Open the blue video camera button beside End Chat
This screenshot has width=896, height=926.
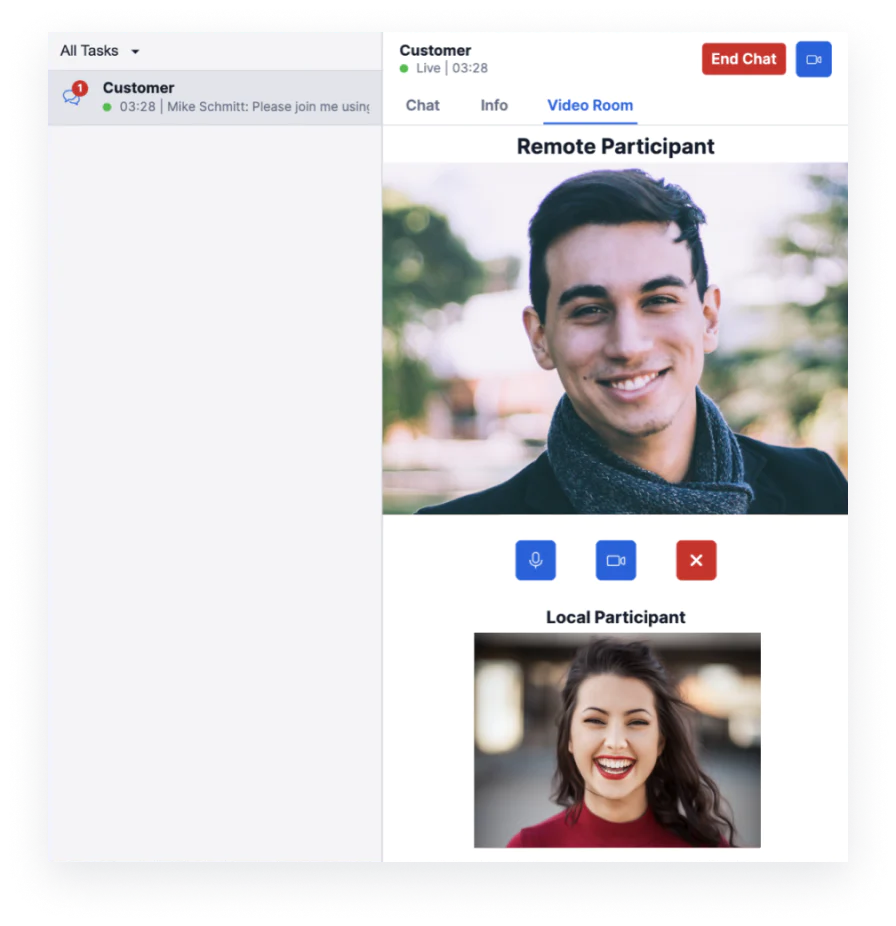[813, 59]
